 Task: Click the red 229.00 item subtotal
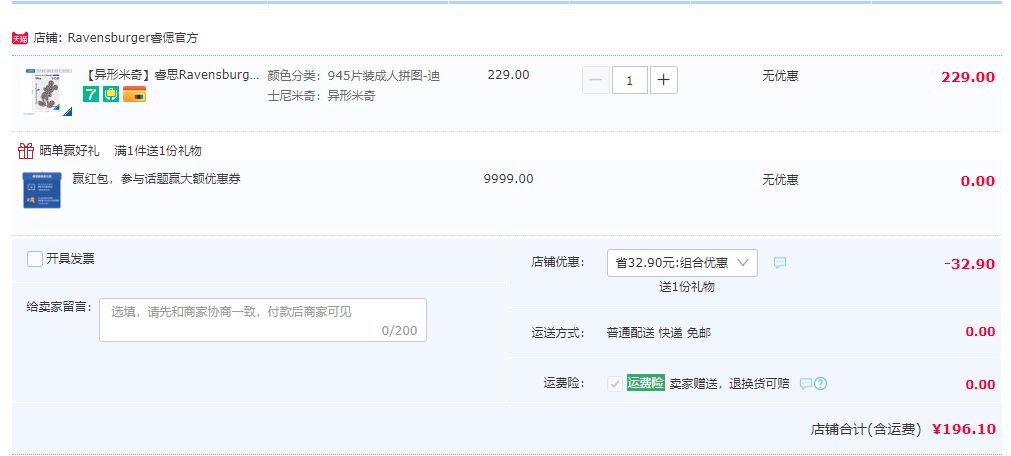(968, 77)
